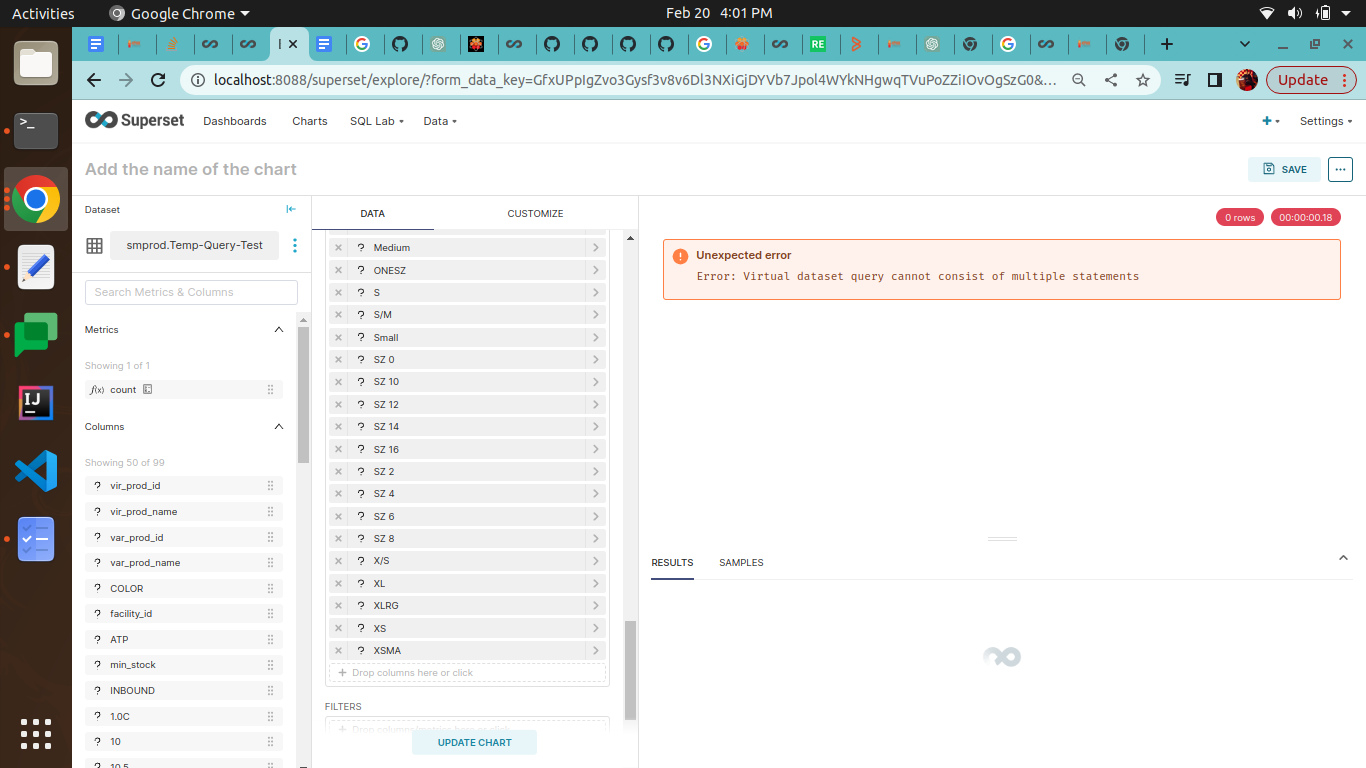Click the Search Metrics & Columns field
1366x768 pixels.
pyautogui.click(x=190, y=292)
